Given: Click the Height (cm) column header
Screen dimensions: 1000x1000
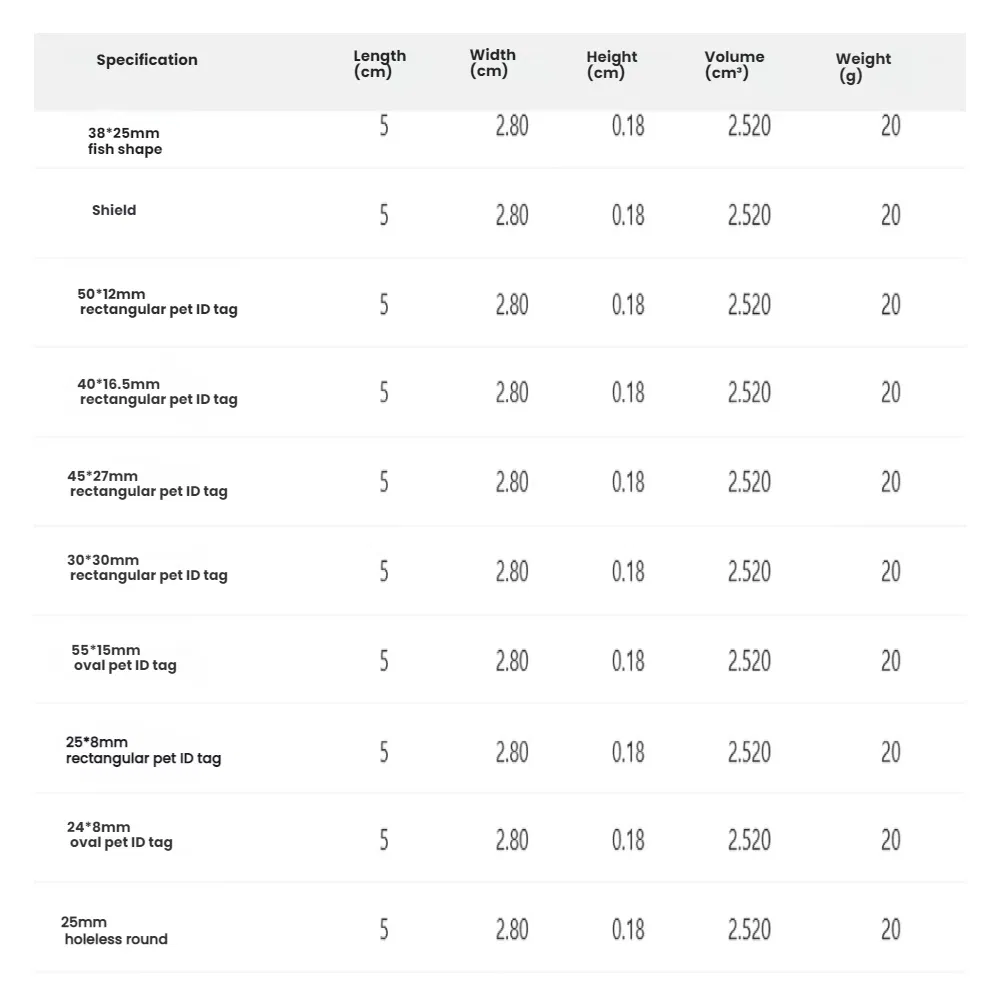Looking at the screenshot, I should coord(611,65).
